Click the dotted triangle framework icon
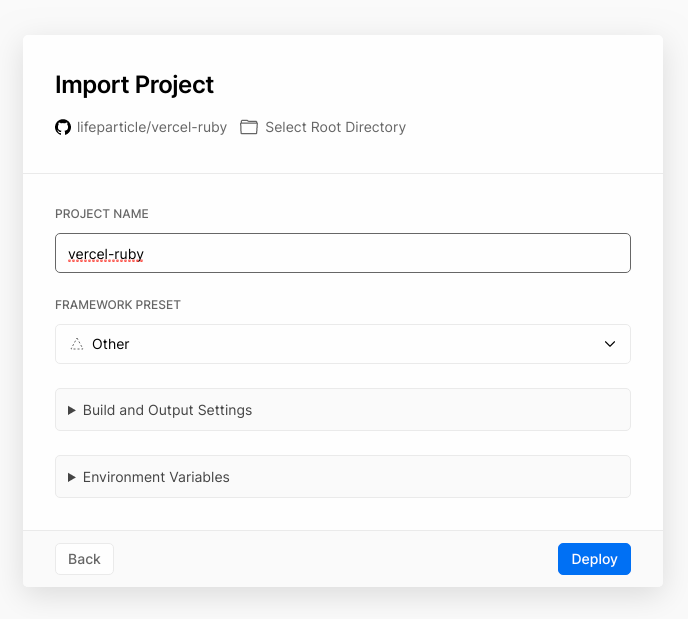Image resolution: width=688 pixels, height=619 pixels. tap(77, 344)
